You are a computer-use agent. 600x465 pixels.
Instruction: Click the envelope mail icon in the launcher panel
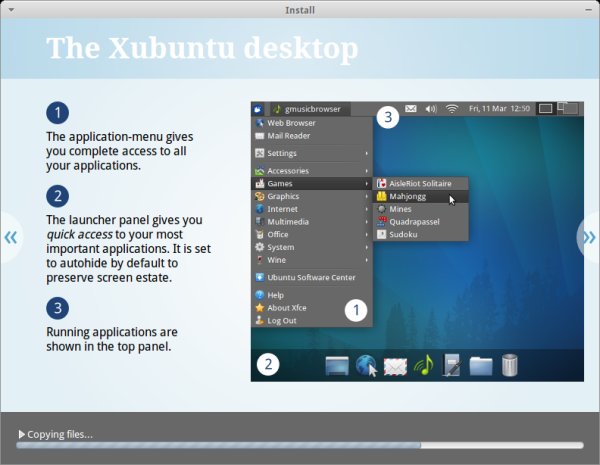pos(395,366)
